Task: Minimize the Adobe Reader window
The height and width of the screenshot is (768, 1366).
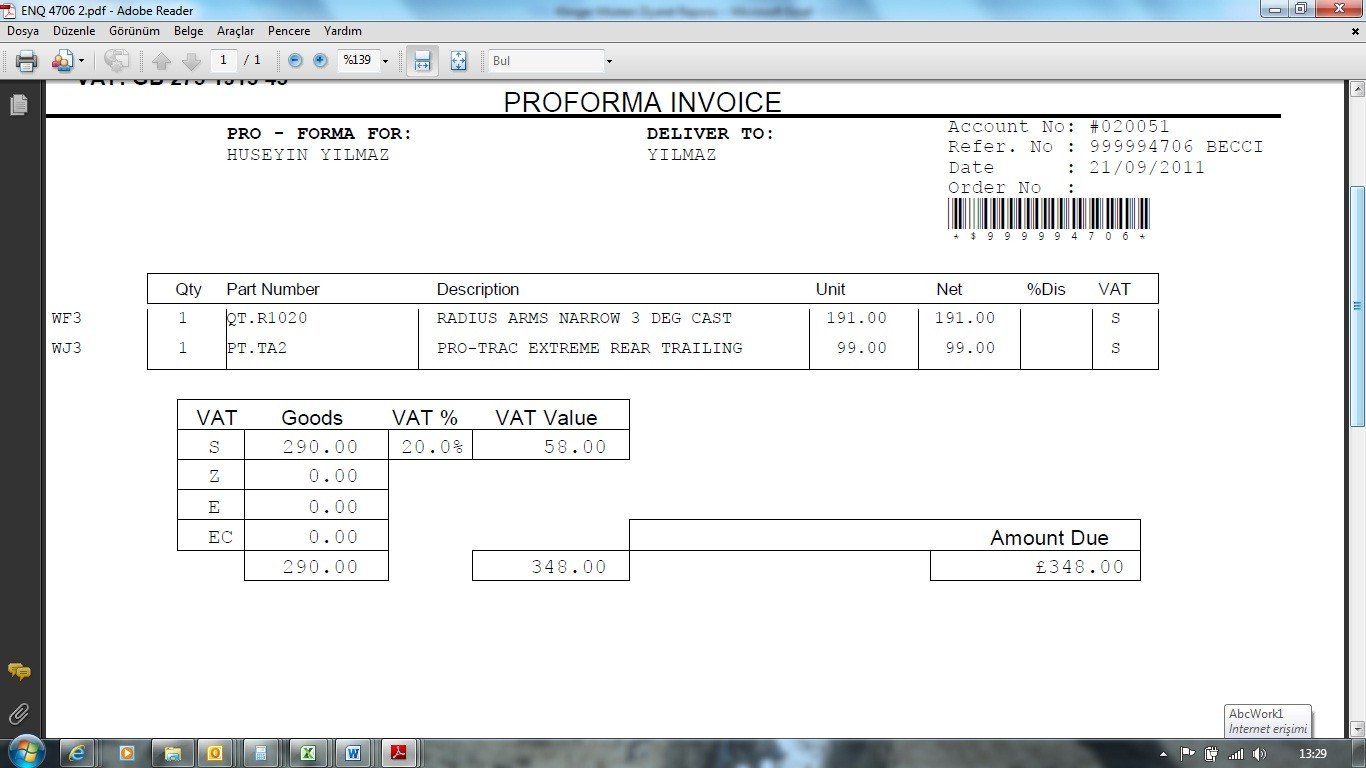Action: click(1272, 9)
